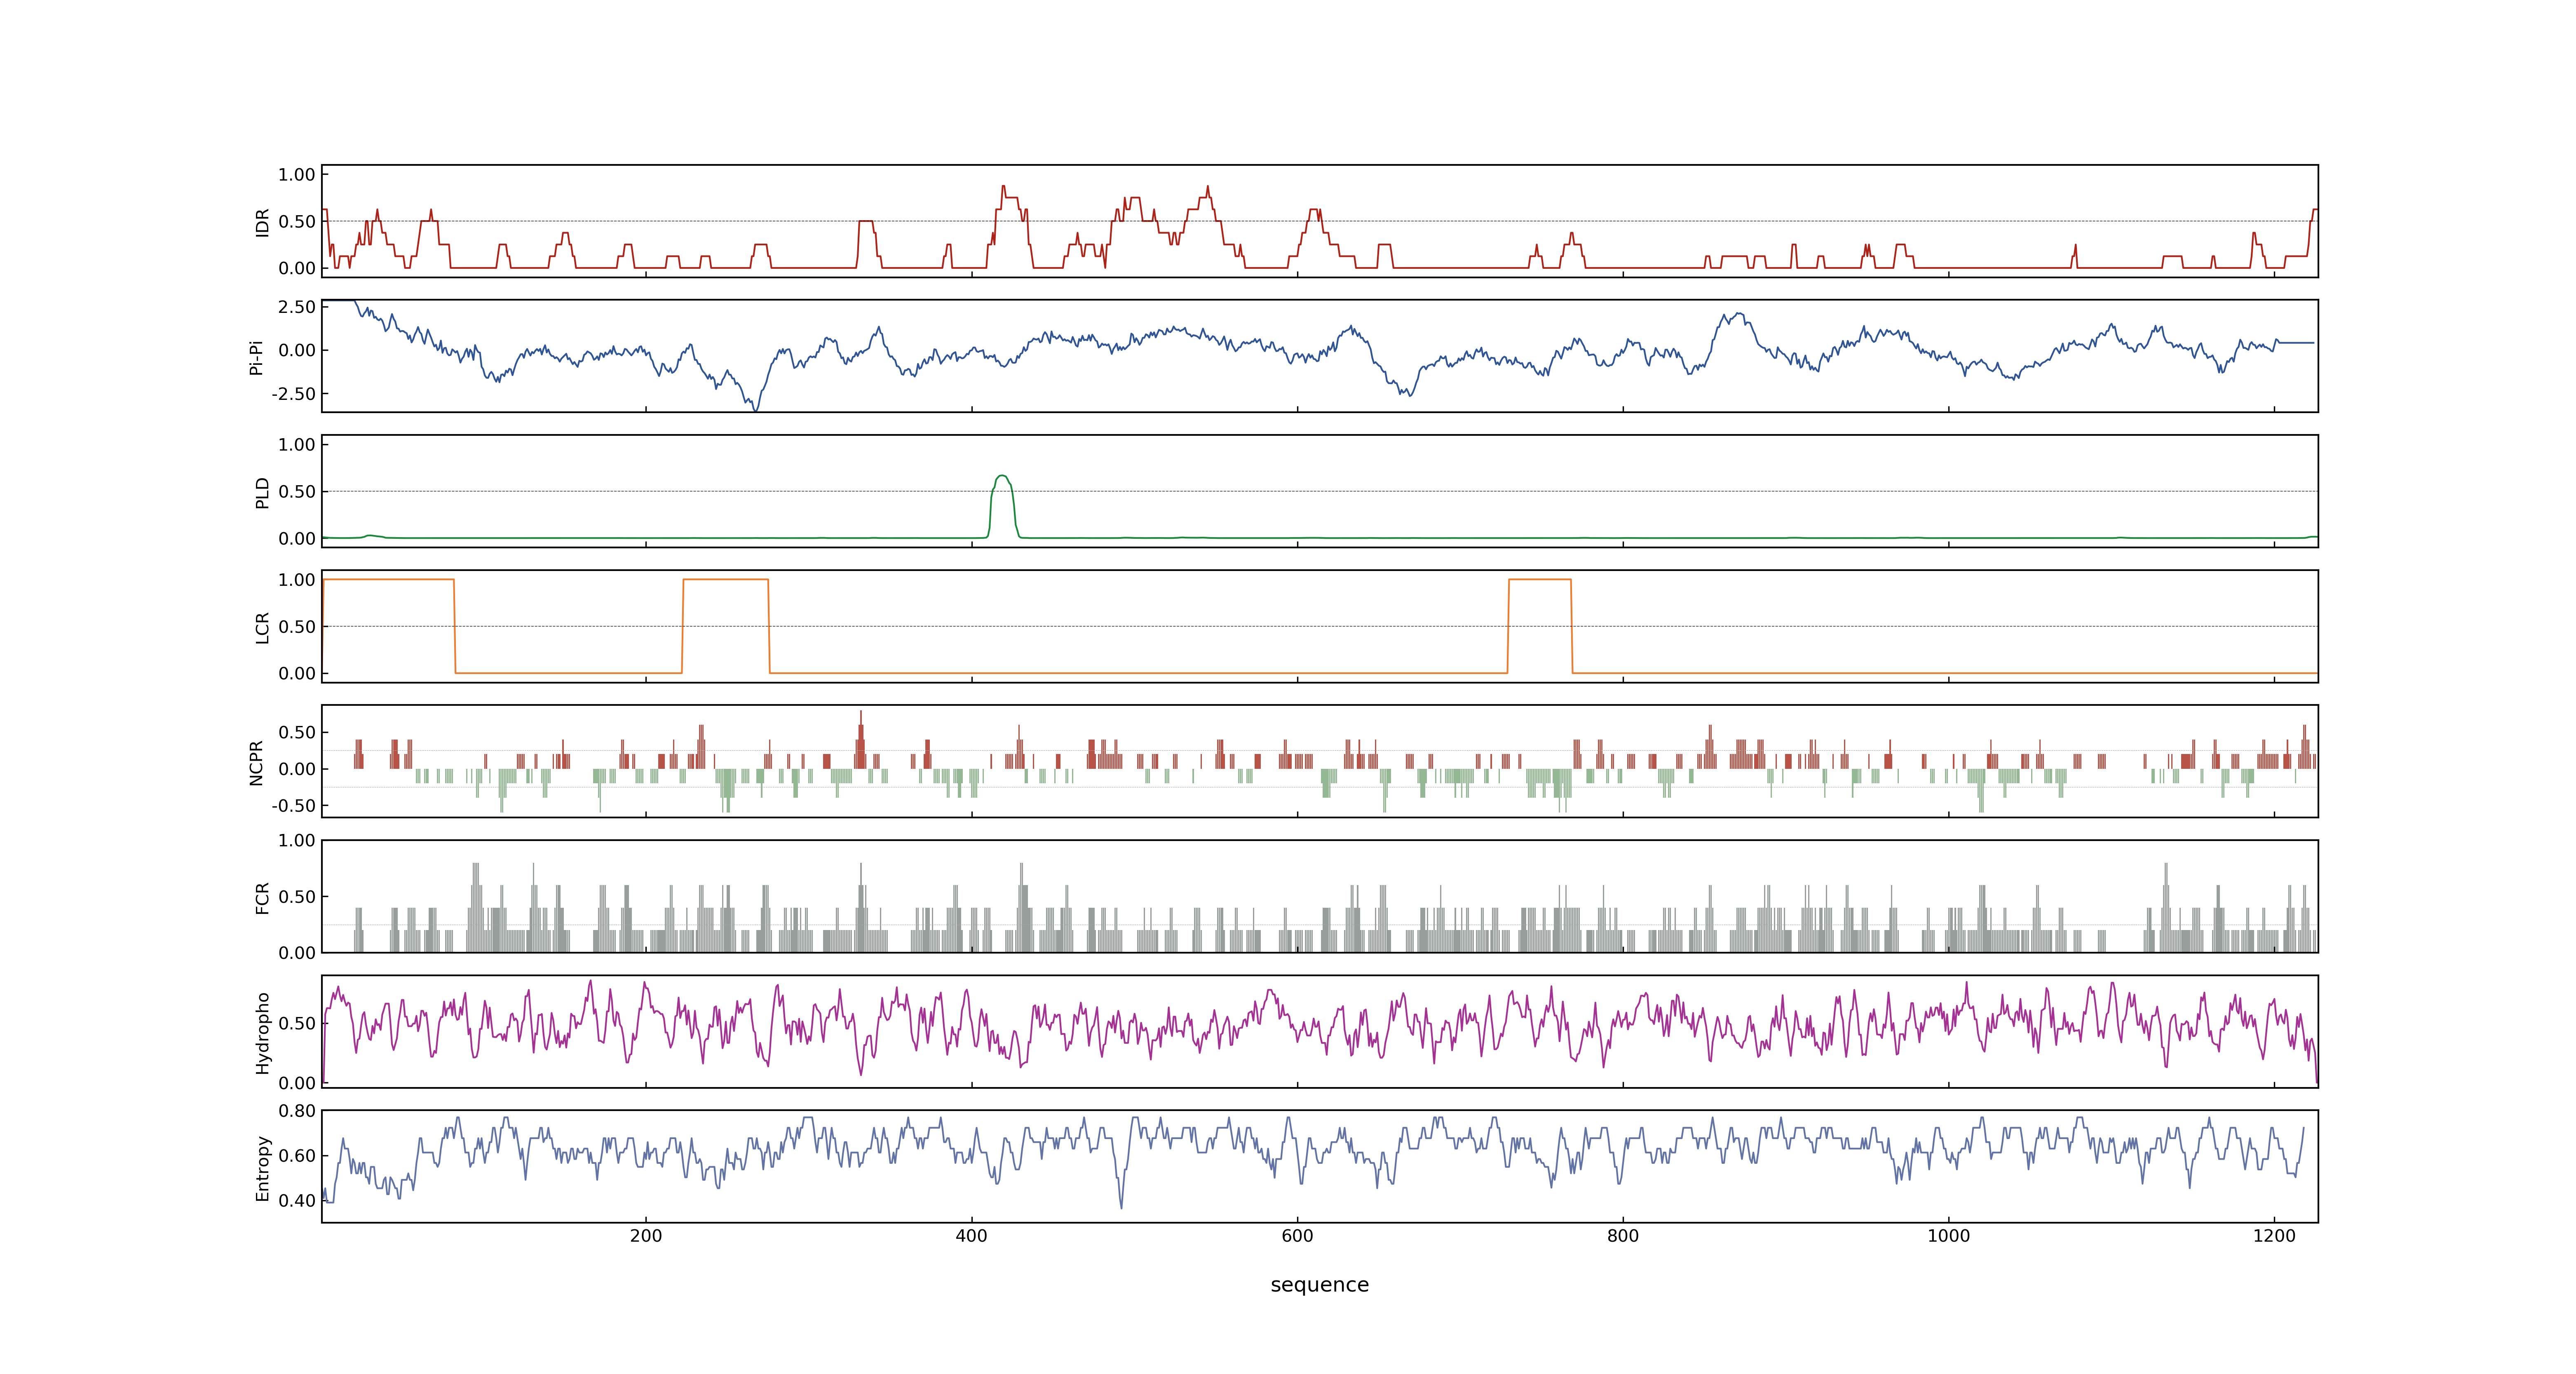Select x-axis tick label 600
The width and height of the screenshot is (2576, 1374).
pos(1297,1236)
